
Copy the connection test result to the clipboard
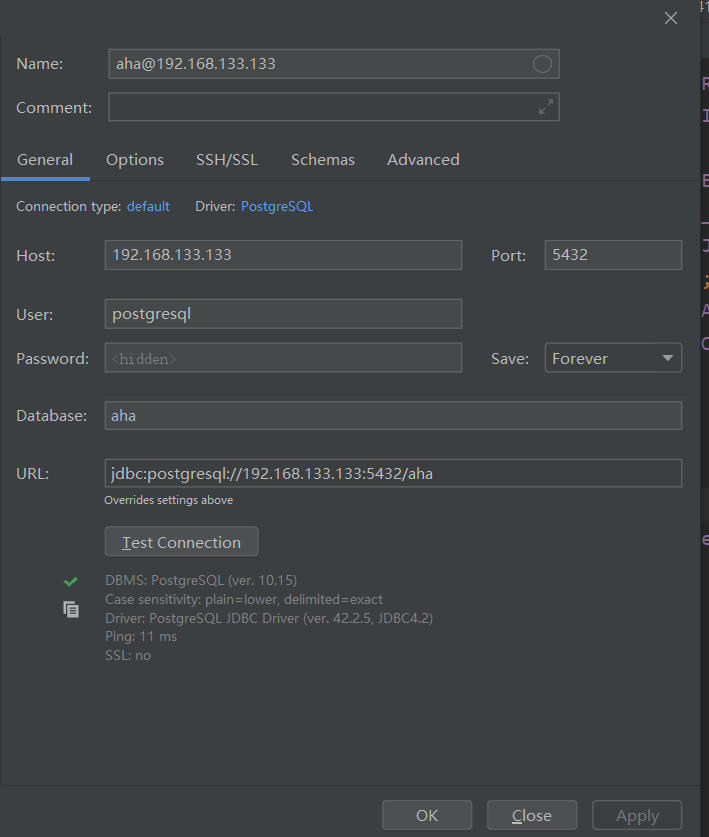coord(71,609)
